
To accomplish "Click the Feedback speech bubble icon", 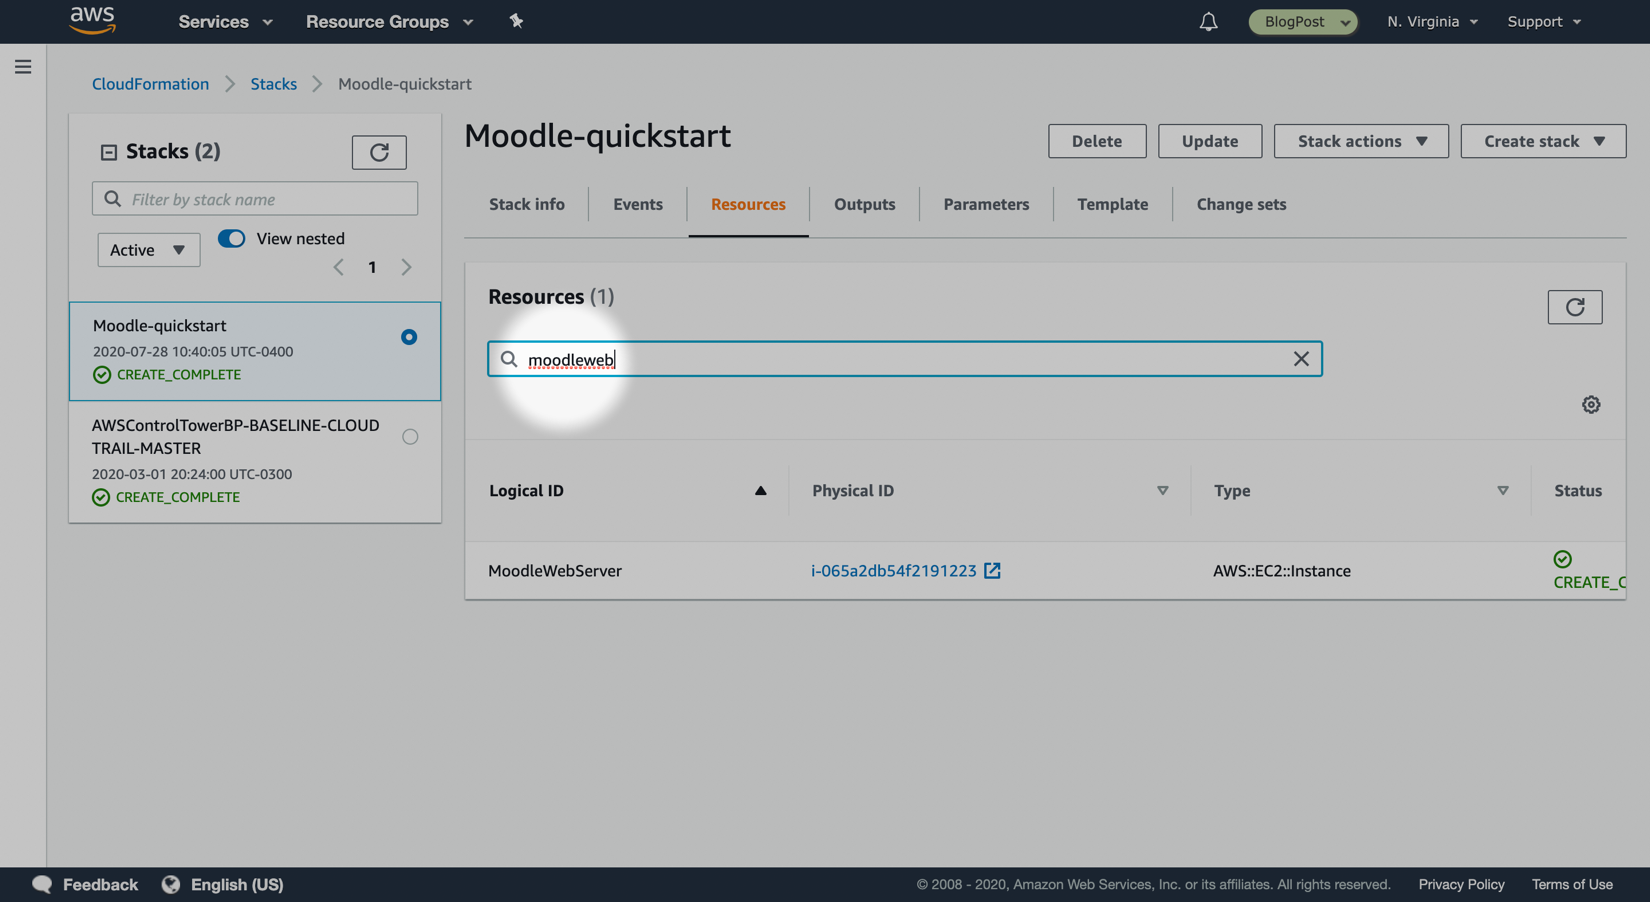I will pos(42,884).
